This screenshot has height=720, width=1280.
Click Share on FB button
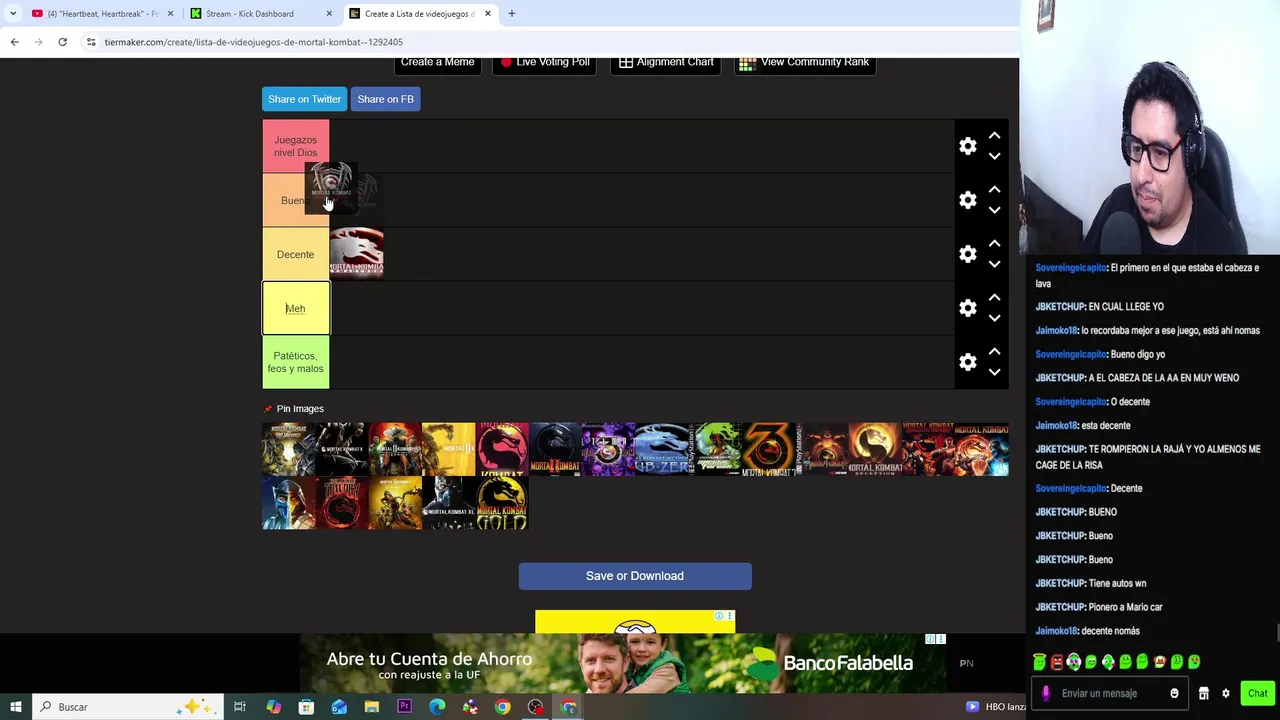pyautogui.click(x=385, y=99)
